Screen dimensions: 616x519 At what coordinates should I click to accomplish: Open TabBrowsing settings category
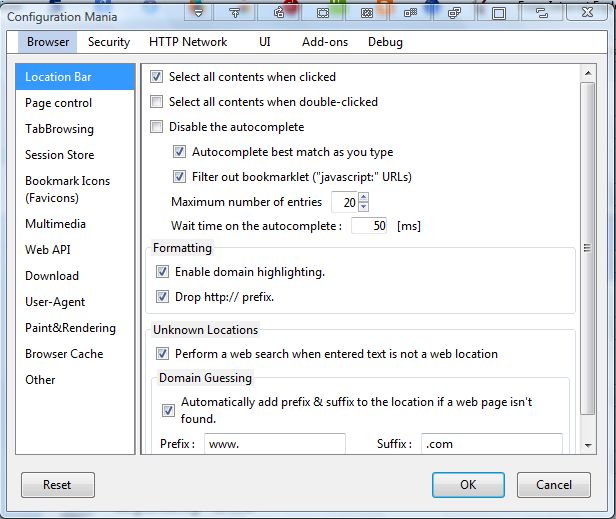[75, 129]
